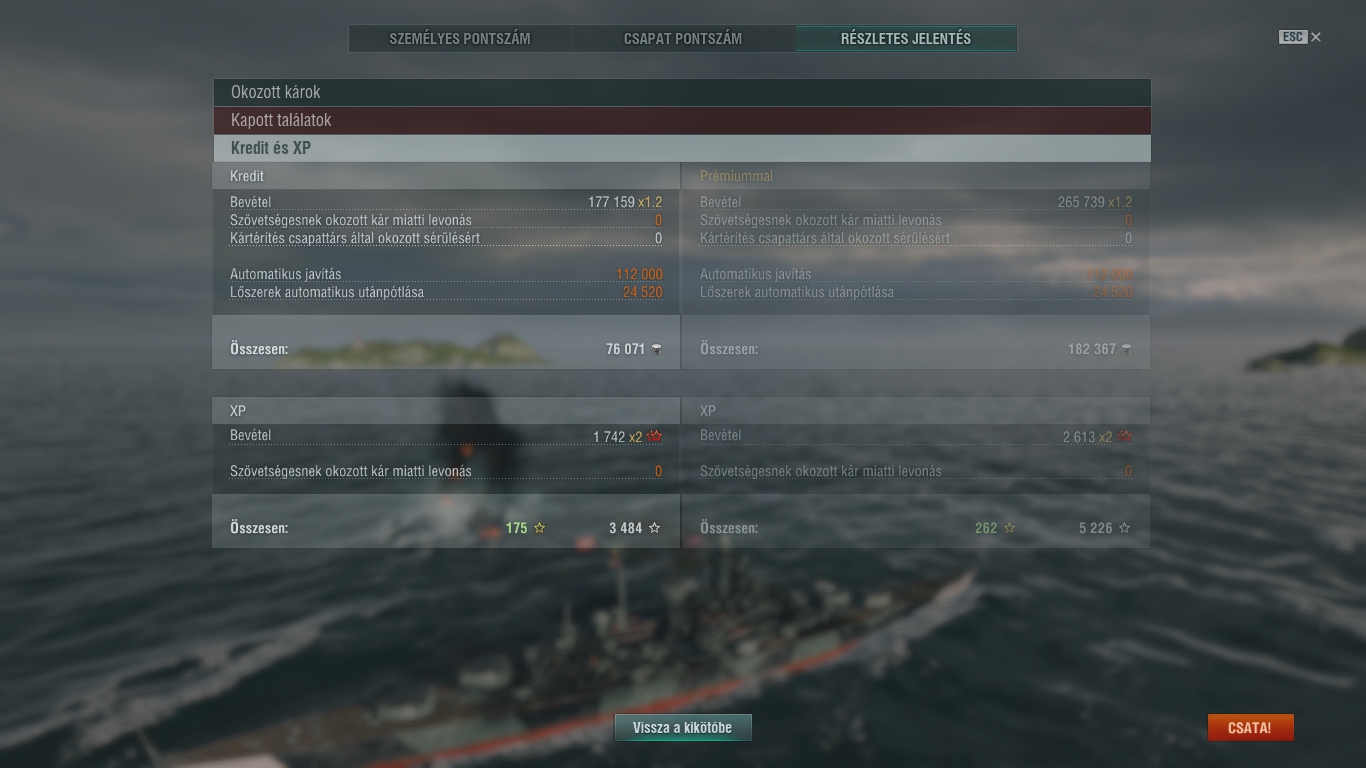Viewport: 1366px width, 768px height.
Task: Switch to the Személyes pontszám tab
Action: [x=460, y=39]
